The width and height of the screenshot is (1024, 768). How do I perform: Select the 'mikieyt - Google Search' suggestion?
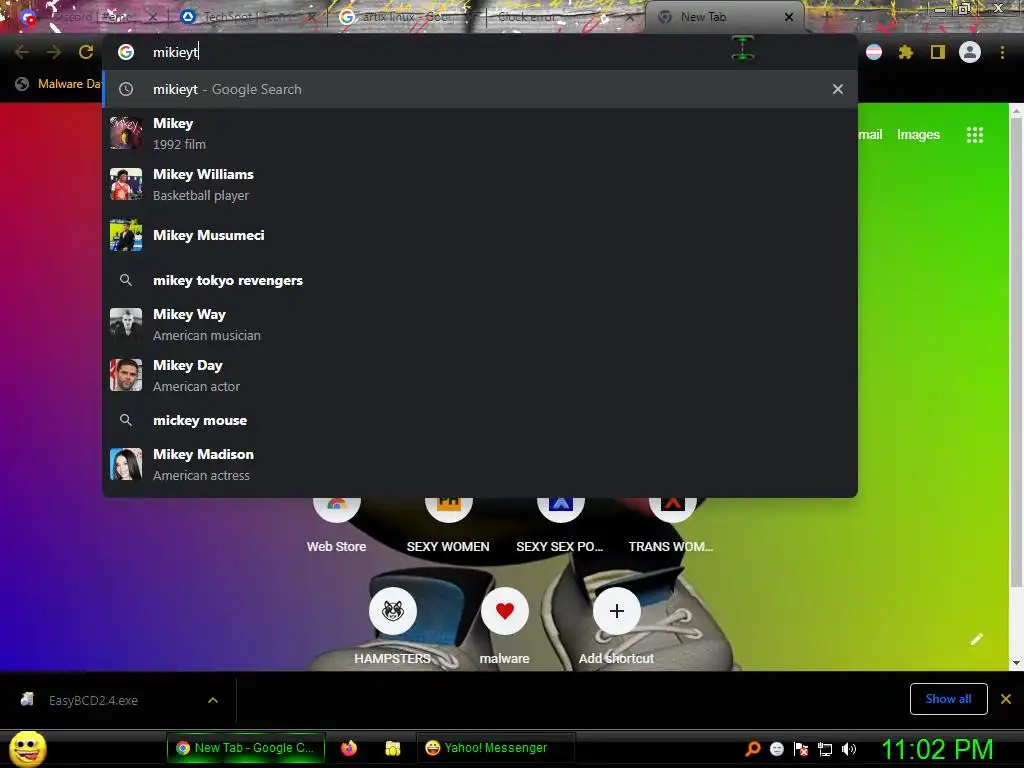point(480,89)
